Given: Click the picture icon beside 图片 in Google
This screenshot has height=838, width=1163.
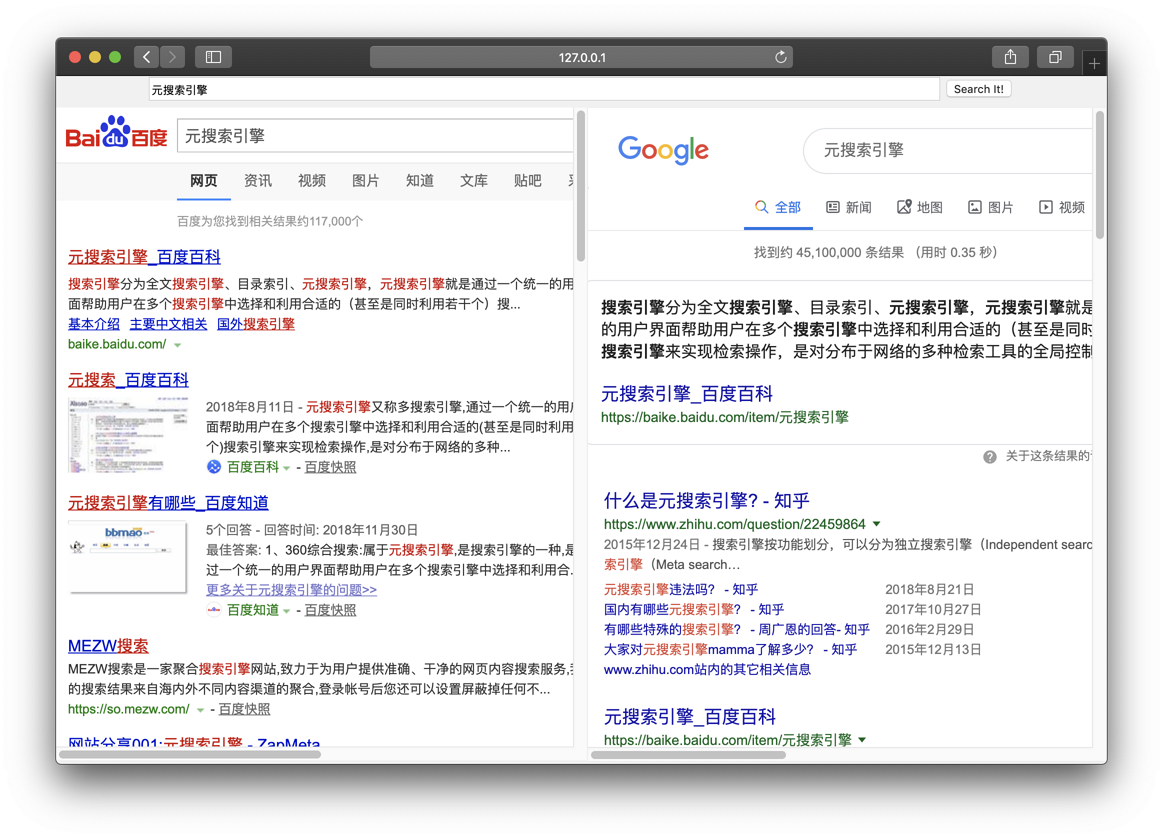Looking at the screenshot, I should pos(975,207).
